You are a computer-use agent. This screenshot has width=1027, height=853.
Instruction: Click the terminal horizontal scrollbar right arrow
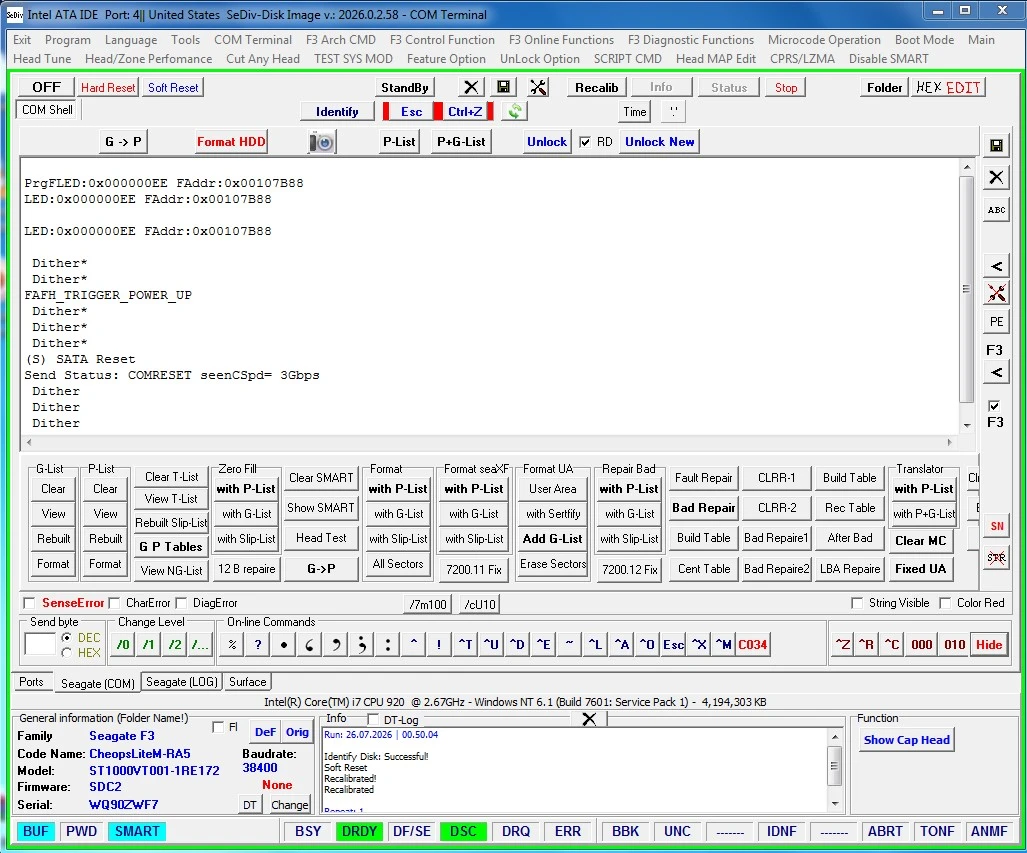click(950, 442)
